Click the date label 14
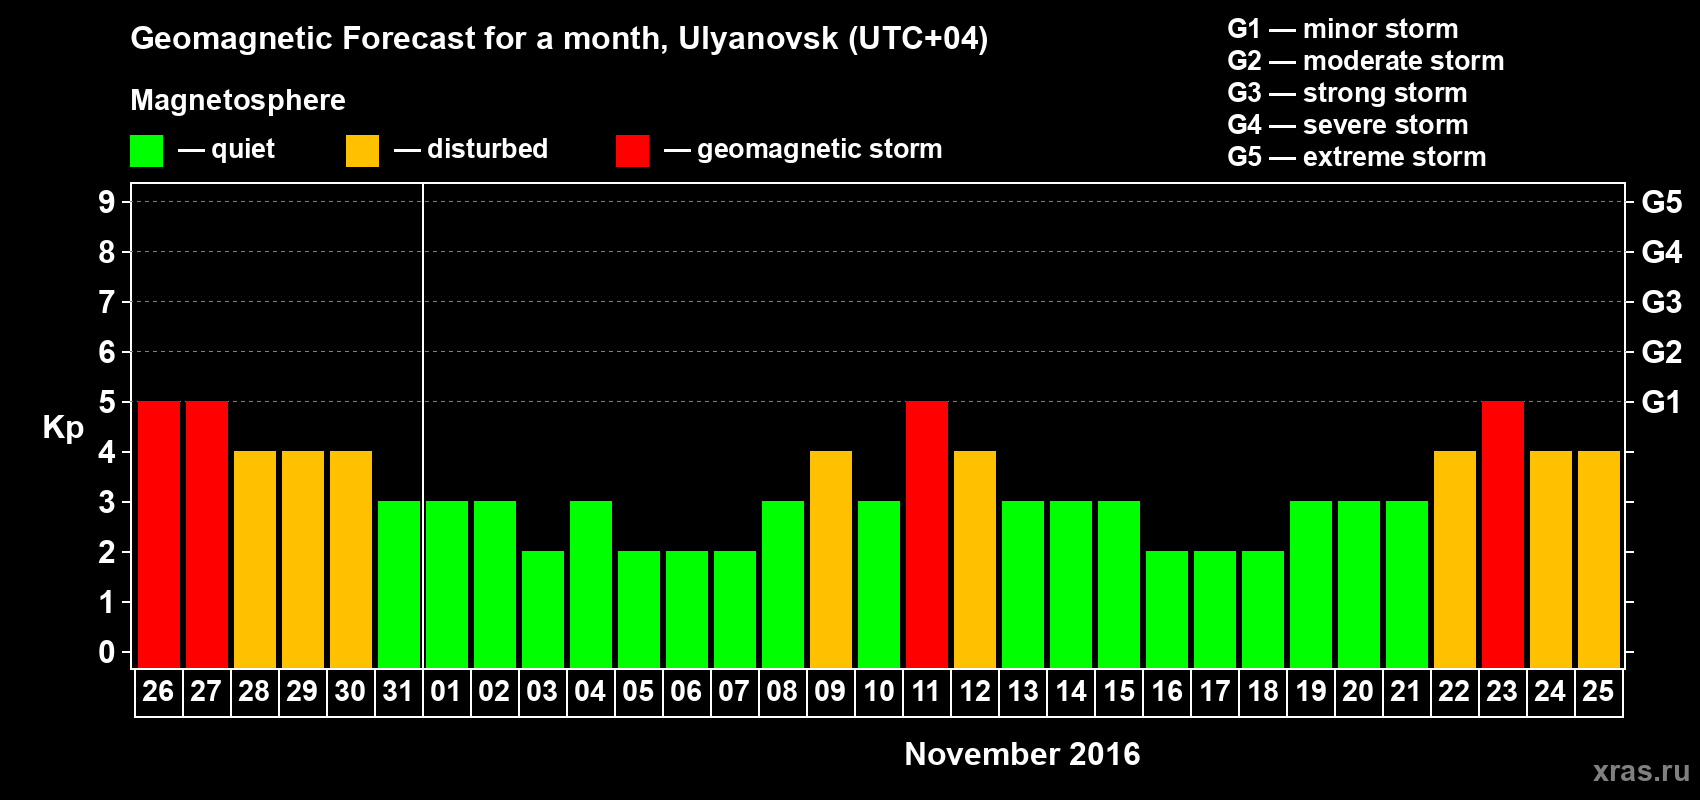Image resolution: width=1700 pixels, height=800 pixels. (1071, 692)
